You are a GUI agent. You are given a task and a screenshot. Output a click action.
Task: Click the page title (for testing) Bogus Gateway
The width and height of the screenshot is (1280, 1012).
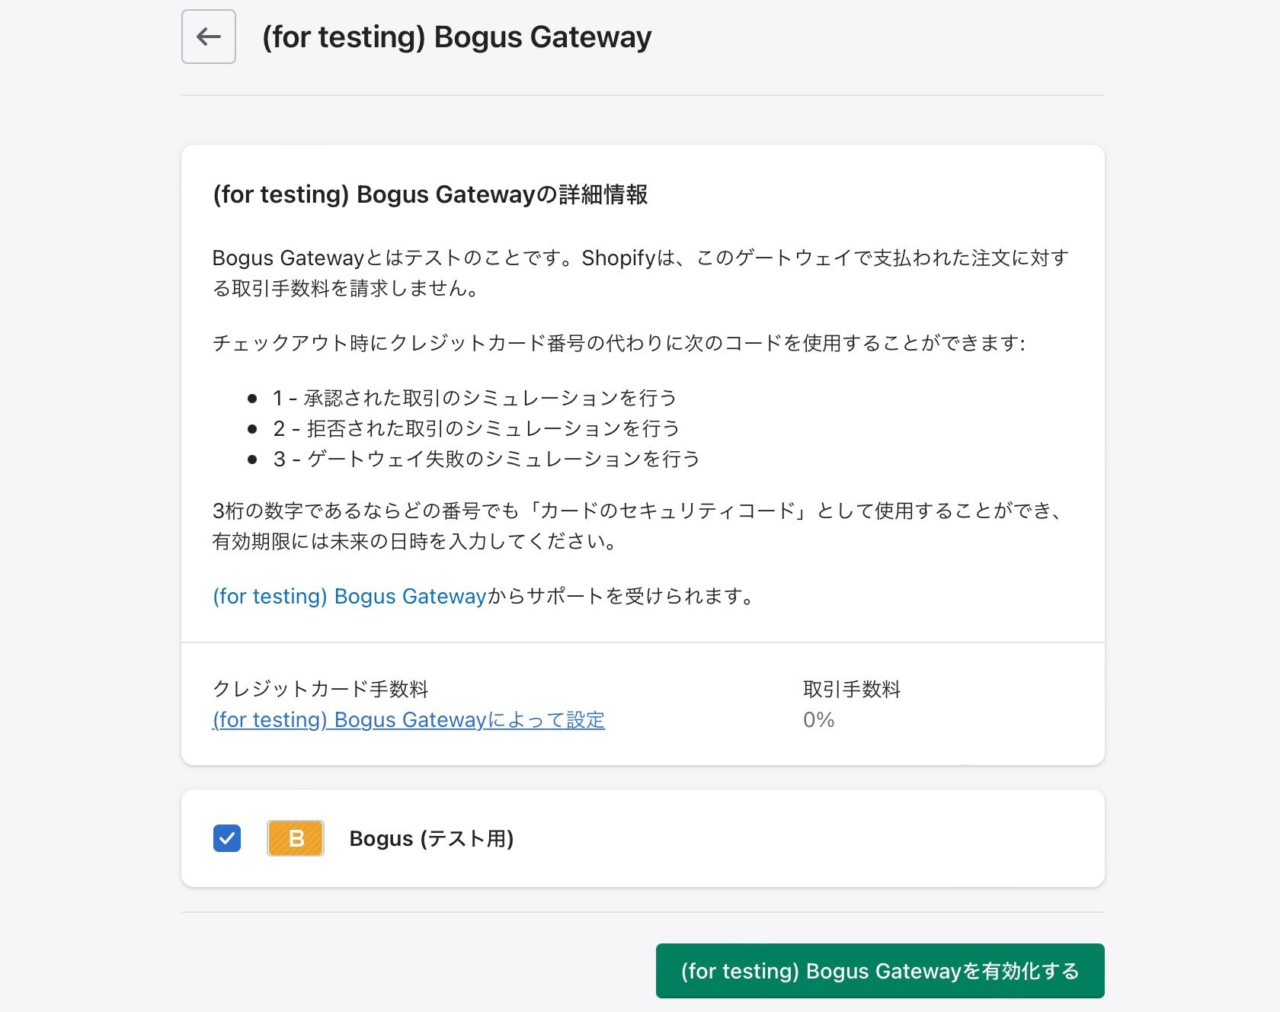(x=456, y=37)
